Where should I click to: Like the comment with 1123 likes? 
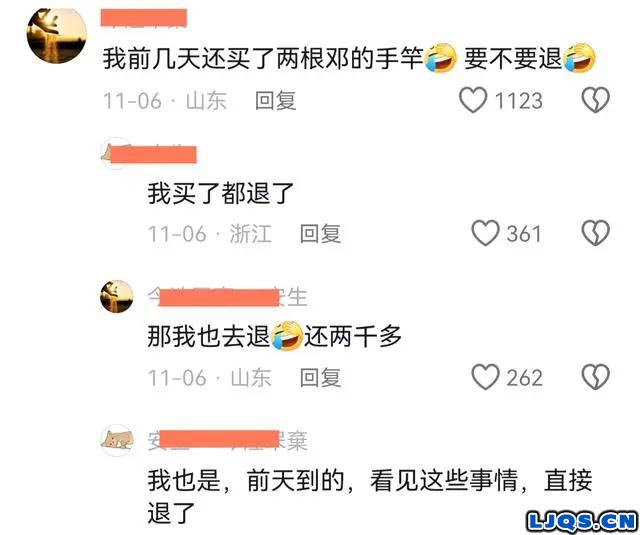(x=473, y=100)
